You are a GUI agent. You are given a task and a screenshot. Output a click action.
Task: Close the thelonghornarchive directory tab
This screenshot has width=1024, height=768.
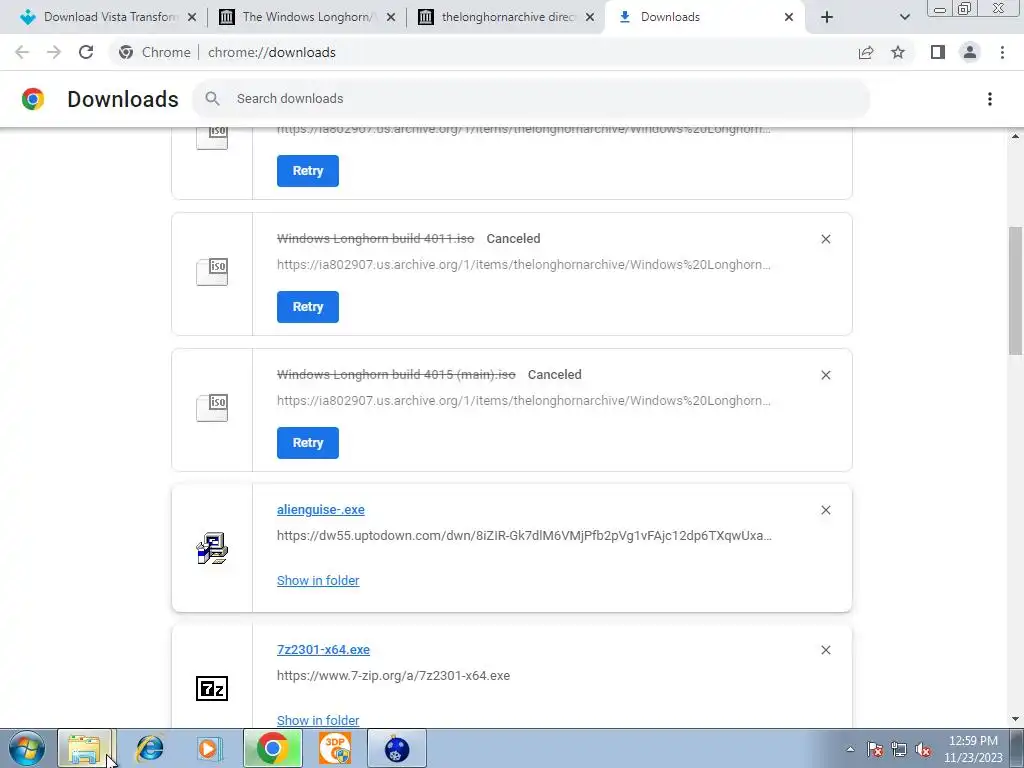pyautogui.click(x=590, y=17)
